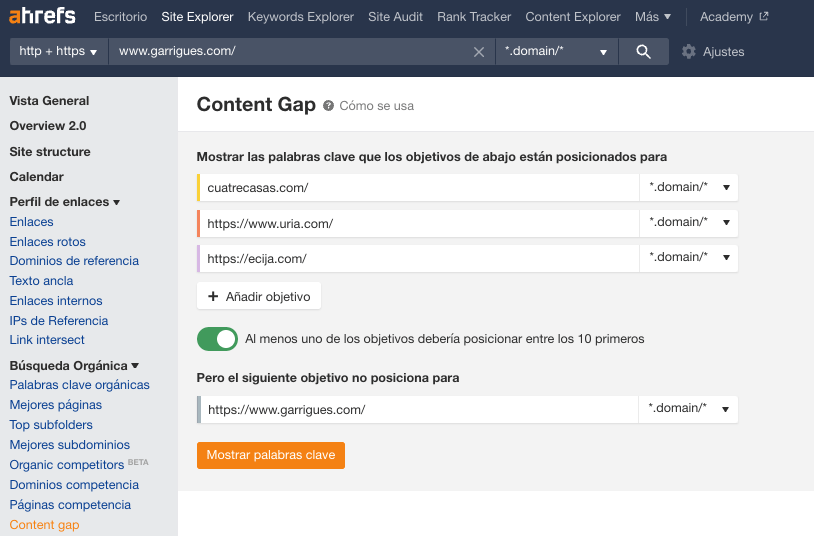This screenshot has width=814, height=536.
Task: Open Enlaces internos report
Action: pyautogui.click(x=56, y=301)
